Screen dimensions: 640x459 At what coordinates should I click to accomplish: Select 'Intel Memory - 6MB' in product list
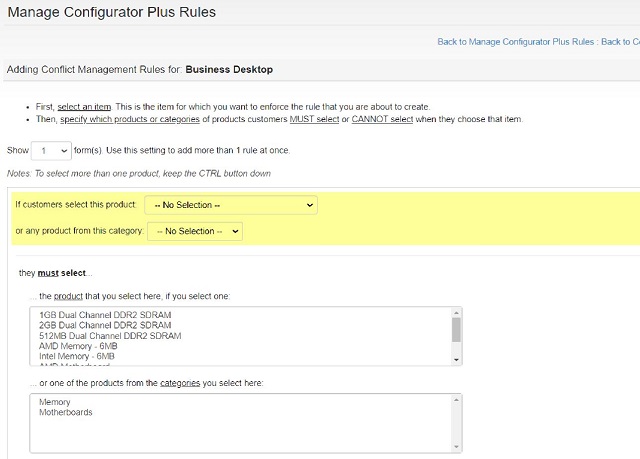pos(77,356)
